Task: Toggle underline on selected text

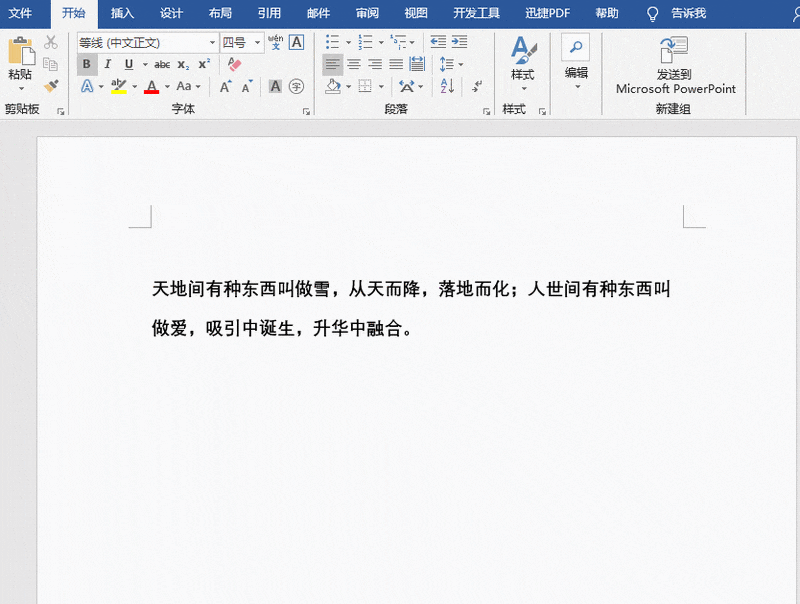Action: pos(128,65)
